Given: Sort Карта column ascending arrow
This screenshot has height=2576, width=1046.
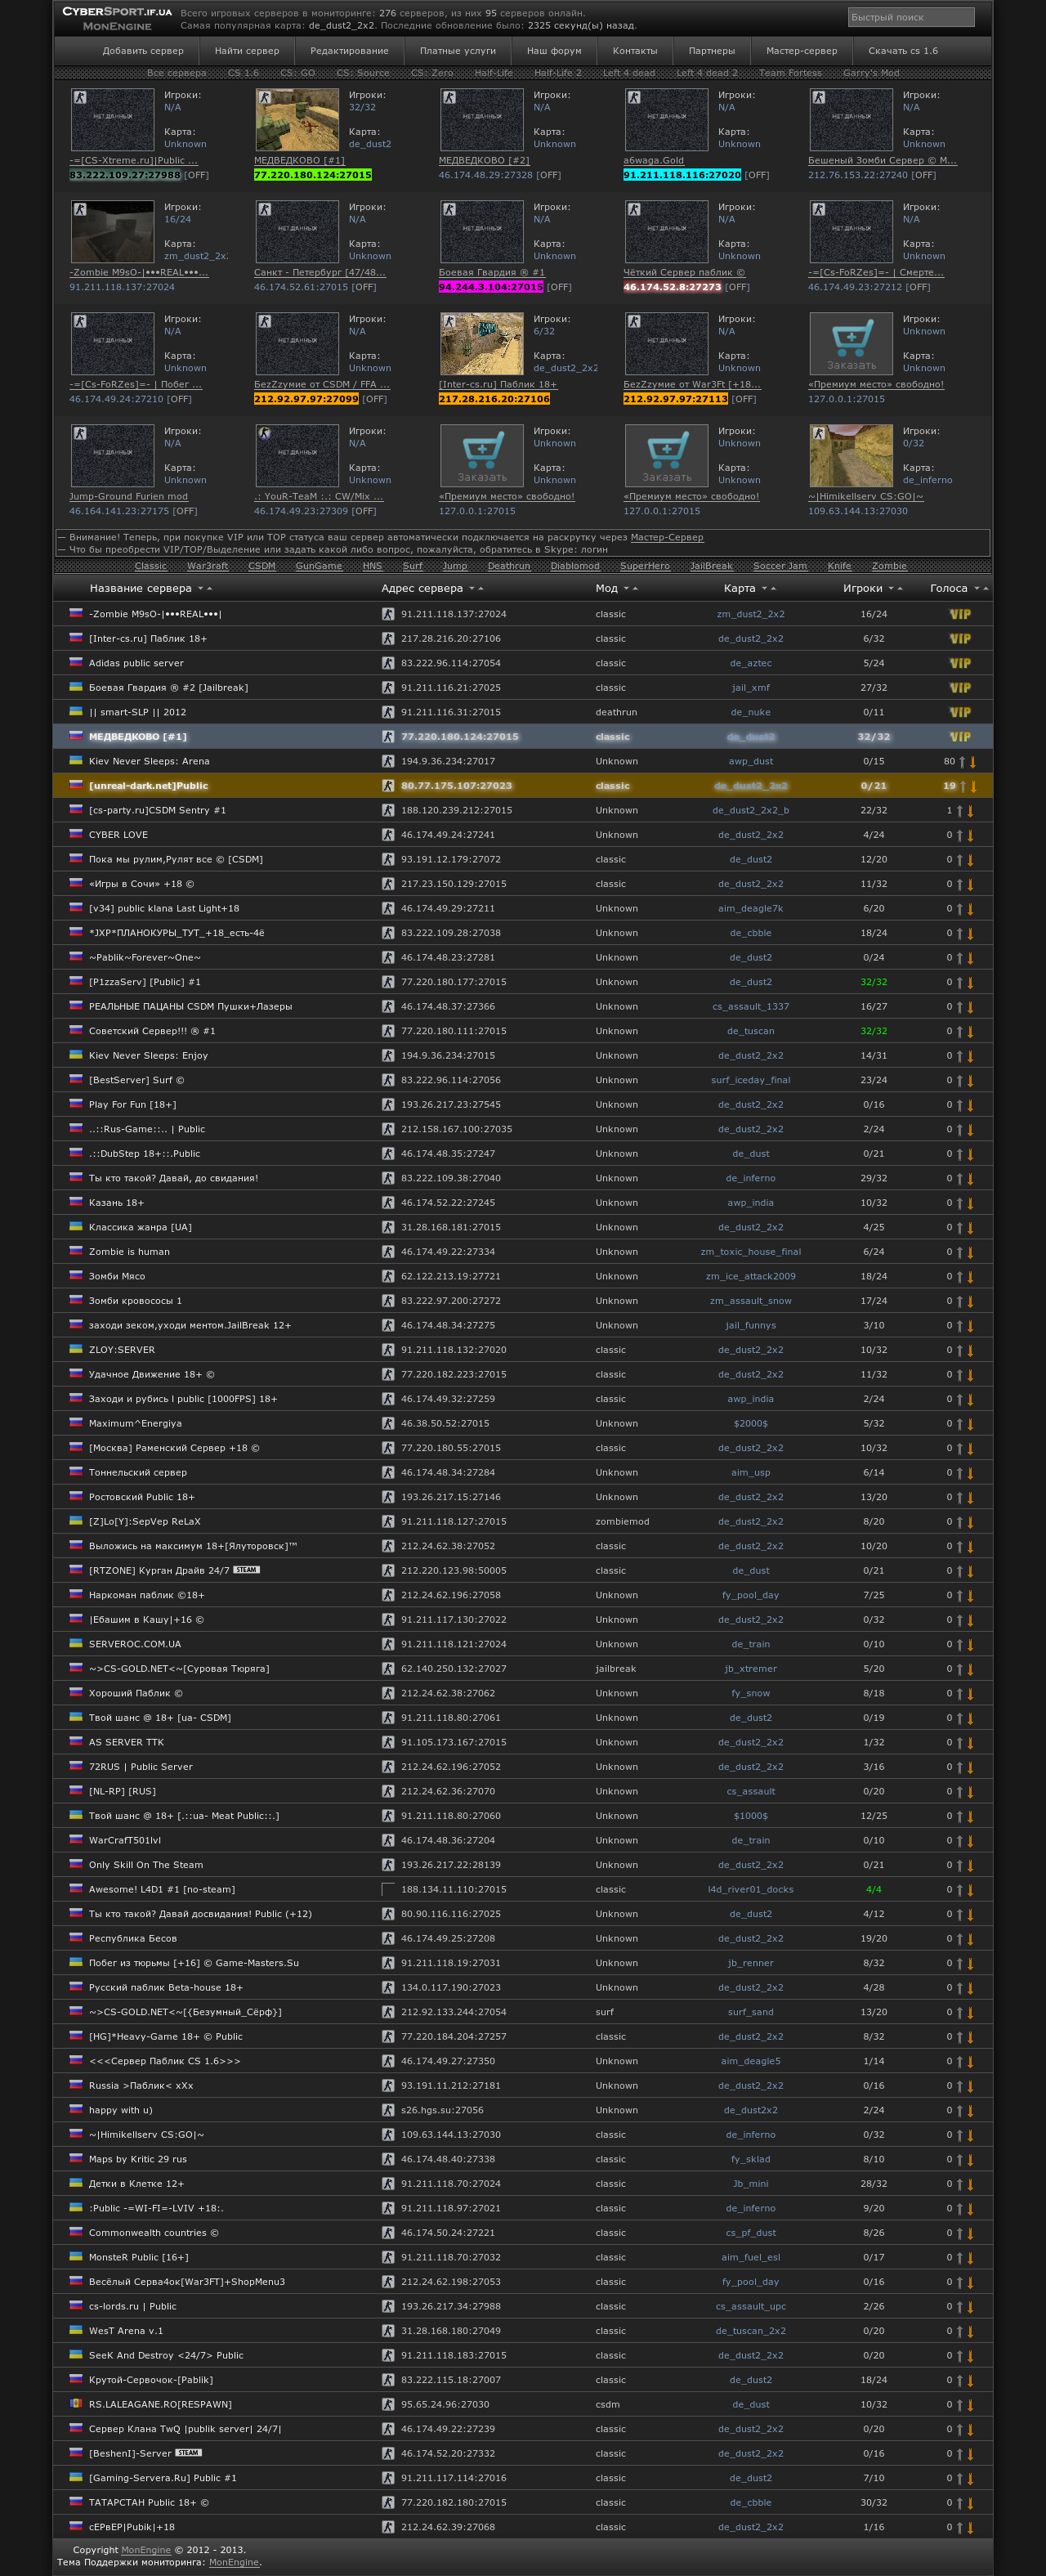Looking at the screenshot, I should tap(773, 589).
